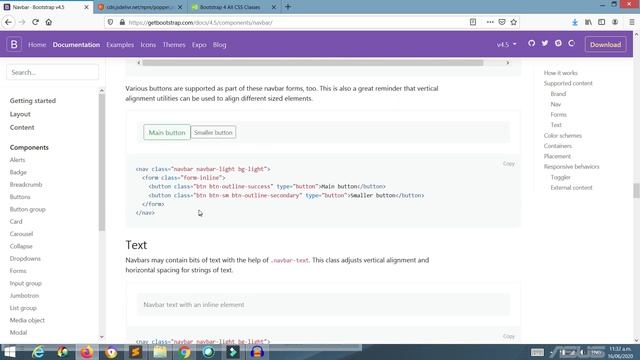Screen dimensions: 640x360
Task: Expand Layout sidebar section
Action: [20, 114]
